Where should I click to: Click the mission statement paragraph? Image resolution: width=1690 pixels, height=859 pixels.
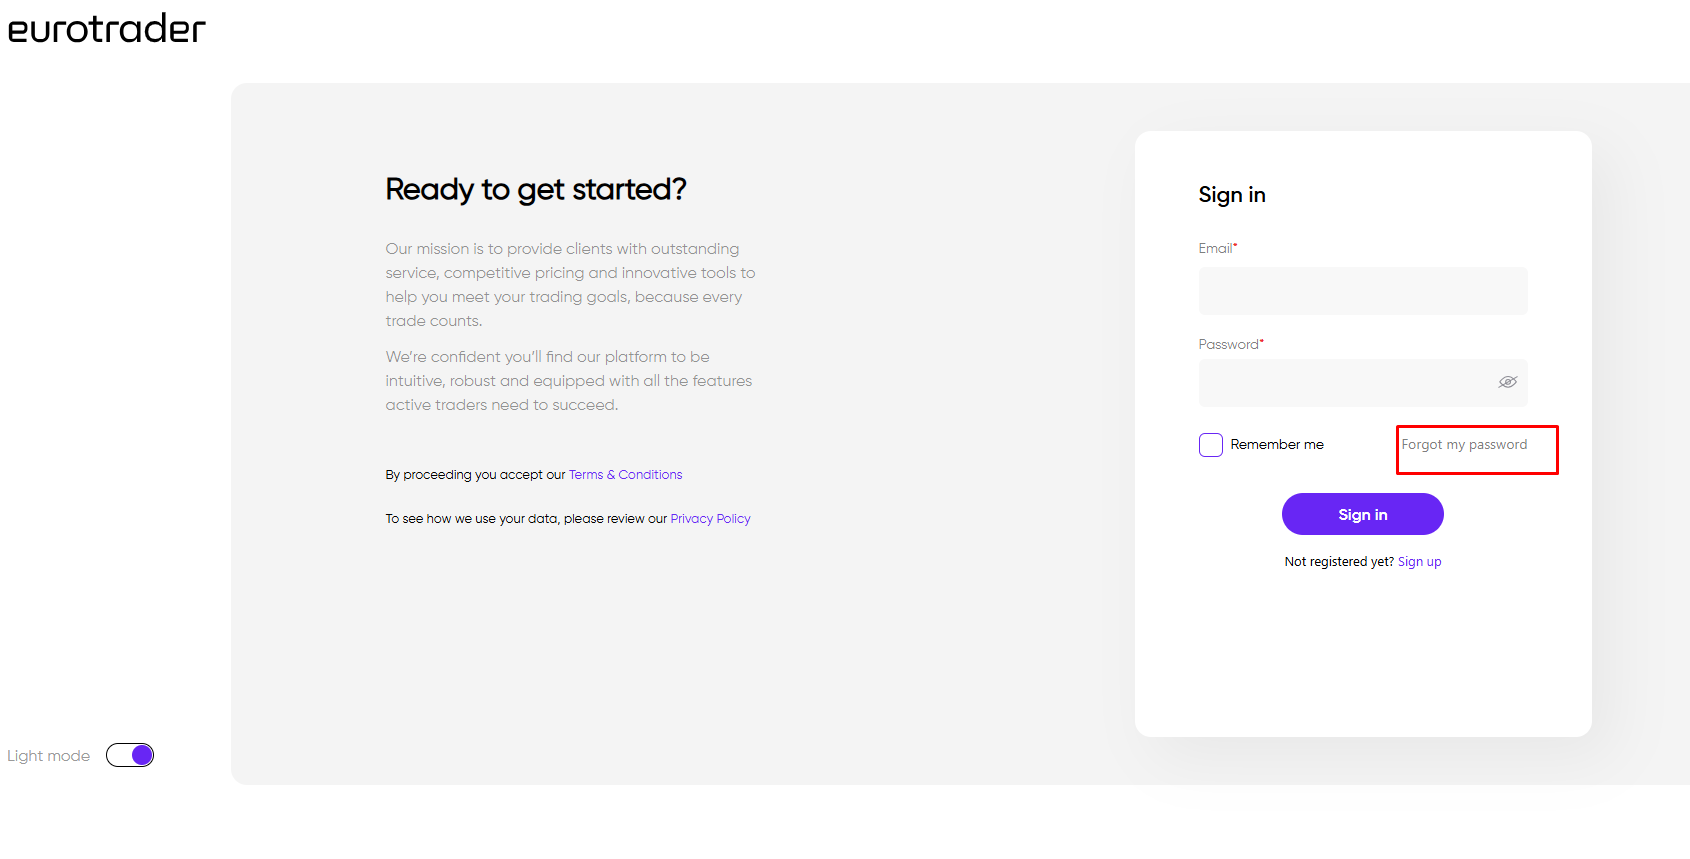[570, 285]
